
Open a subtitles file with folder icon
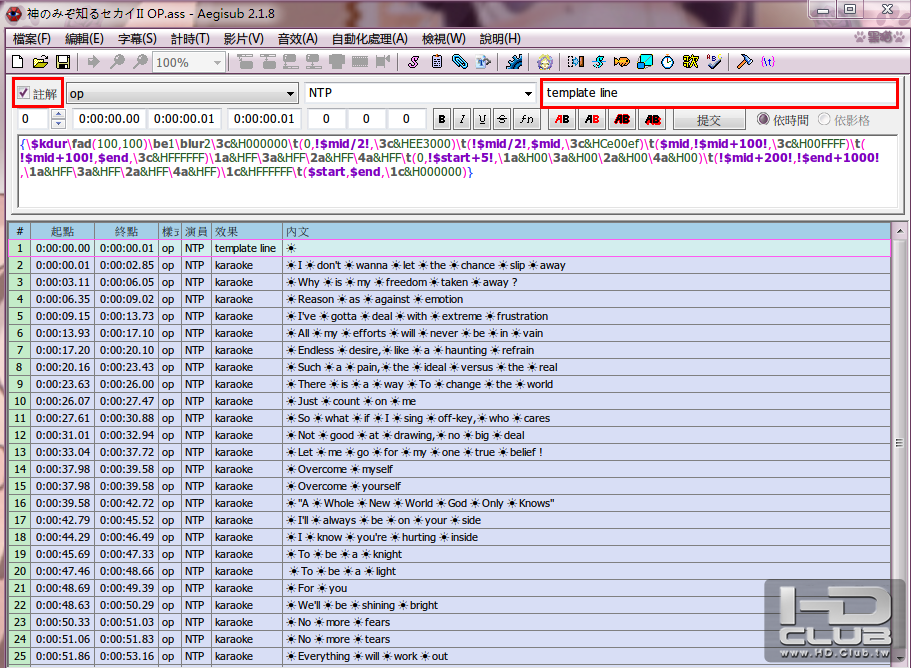[40, 62]
